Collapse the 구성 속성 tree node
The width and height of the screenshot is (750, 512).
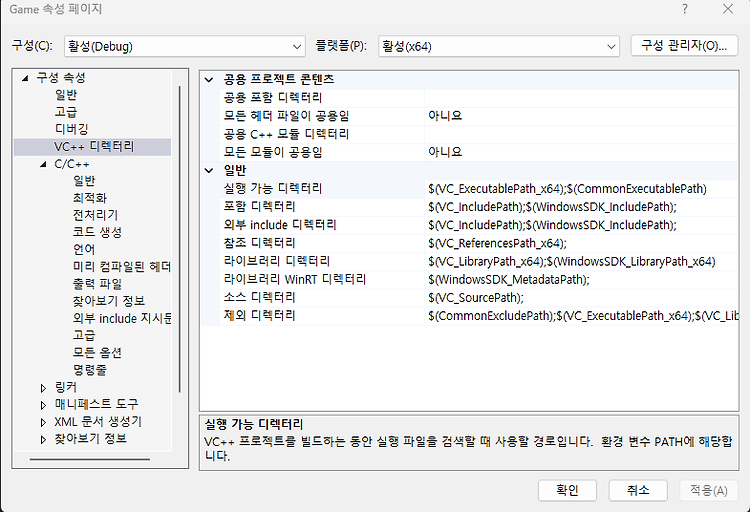coord(25,78)
